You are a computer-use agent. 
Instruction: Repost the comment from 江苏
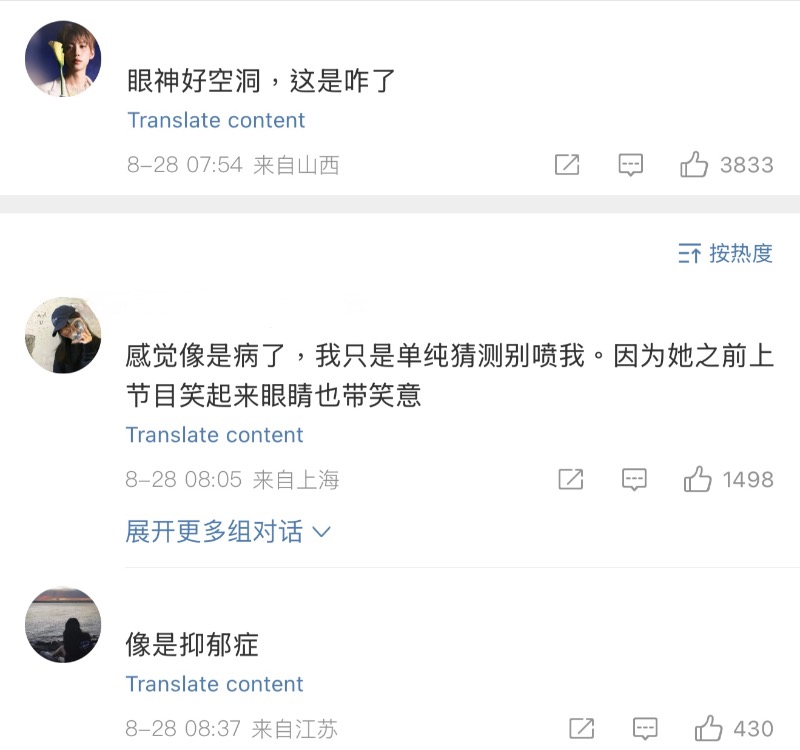(582, 728)
